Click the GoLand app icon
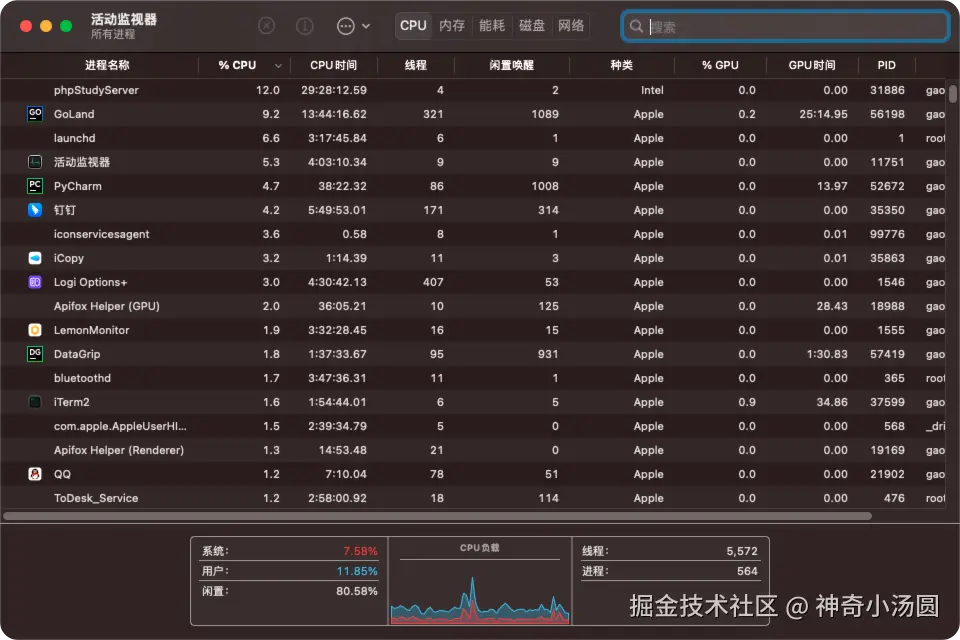 click(35, 114)
